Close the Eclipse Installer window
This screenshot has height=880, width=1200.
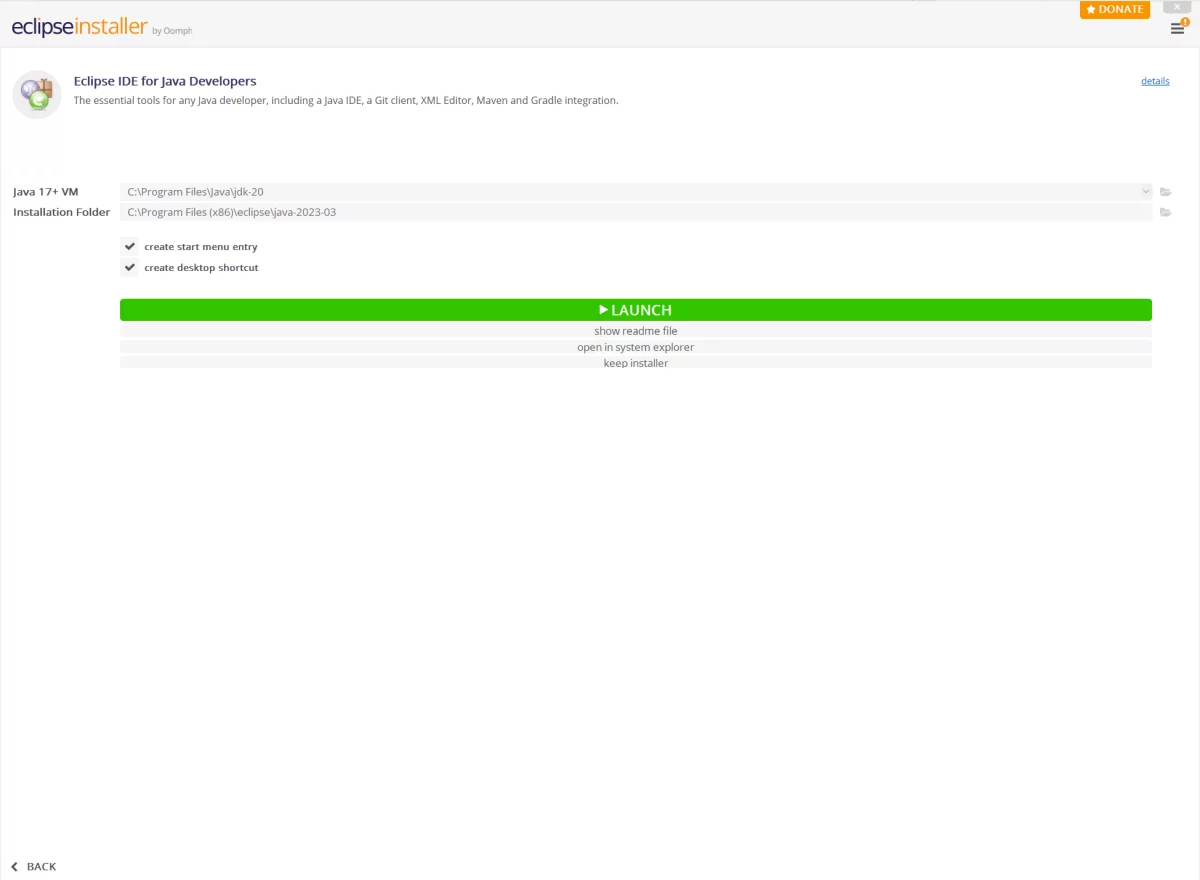coord(1176,7)
